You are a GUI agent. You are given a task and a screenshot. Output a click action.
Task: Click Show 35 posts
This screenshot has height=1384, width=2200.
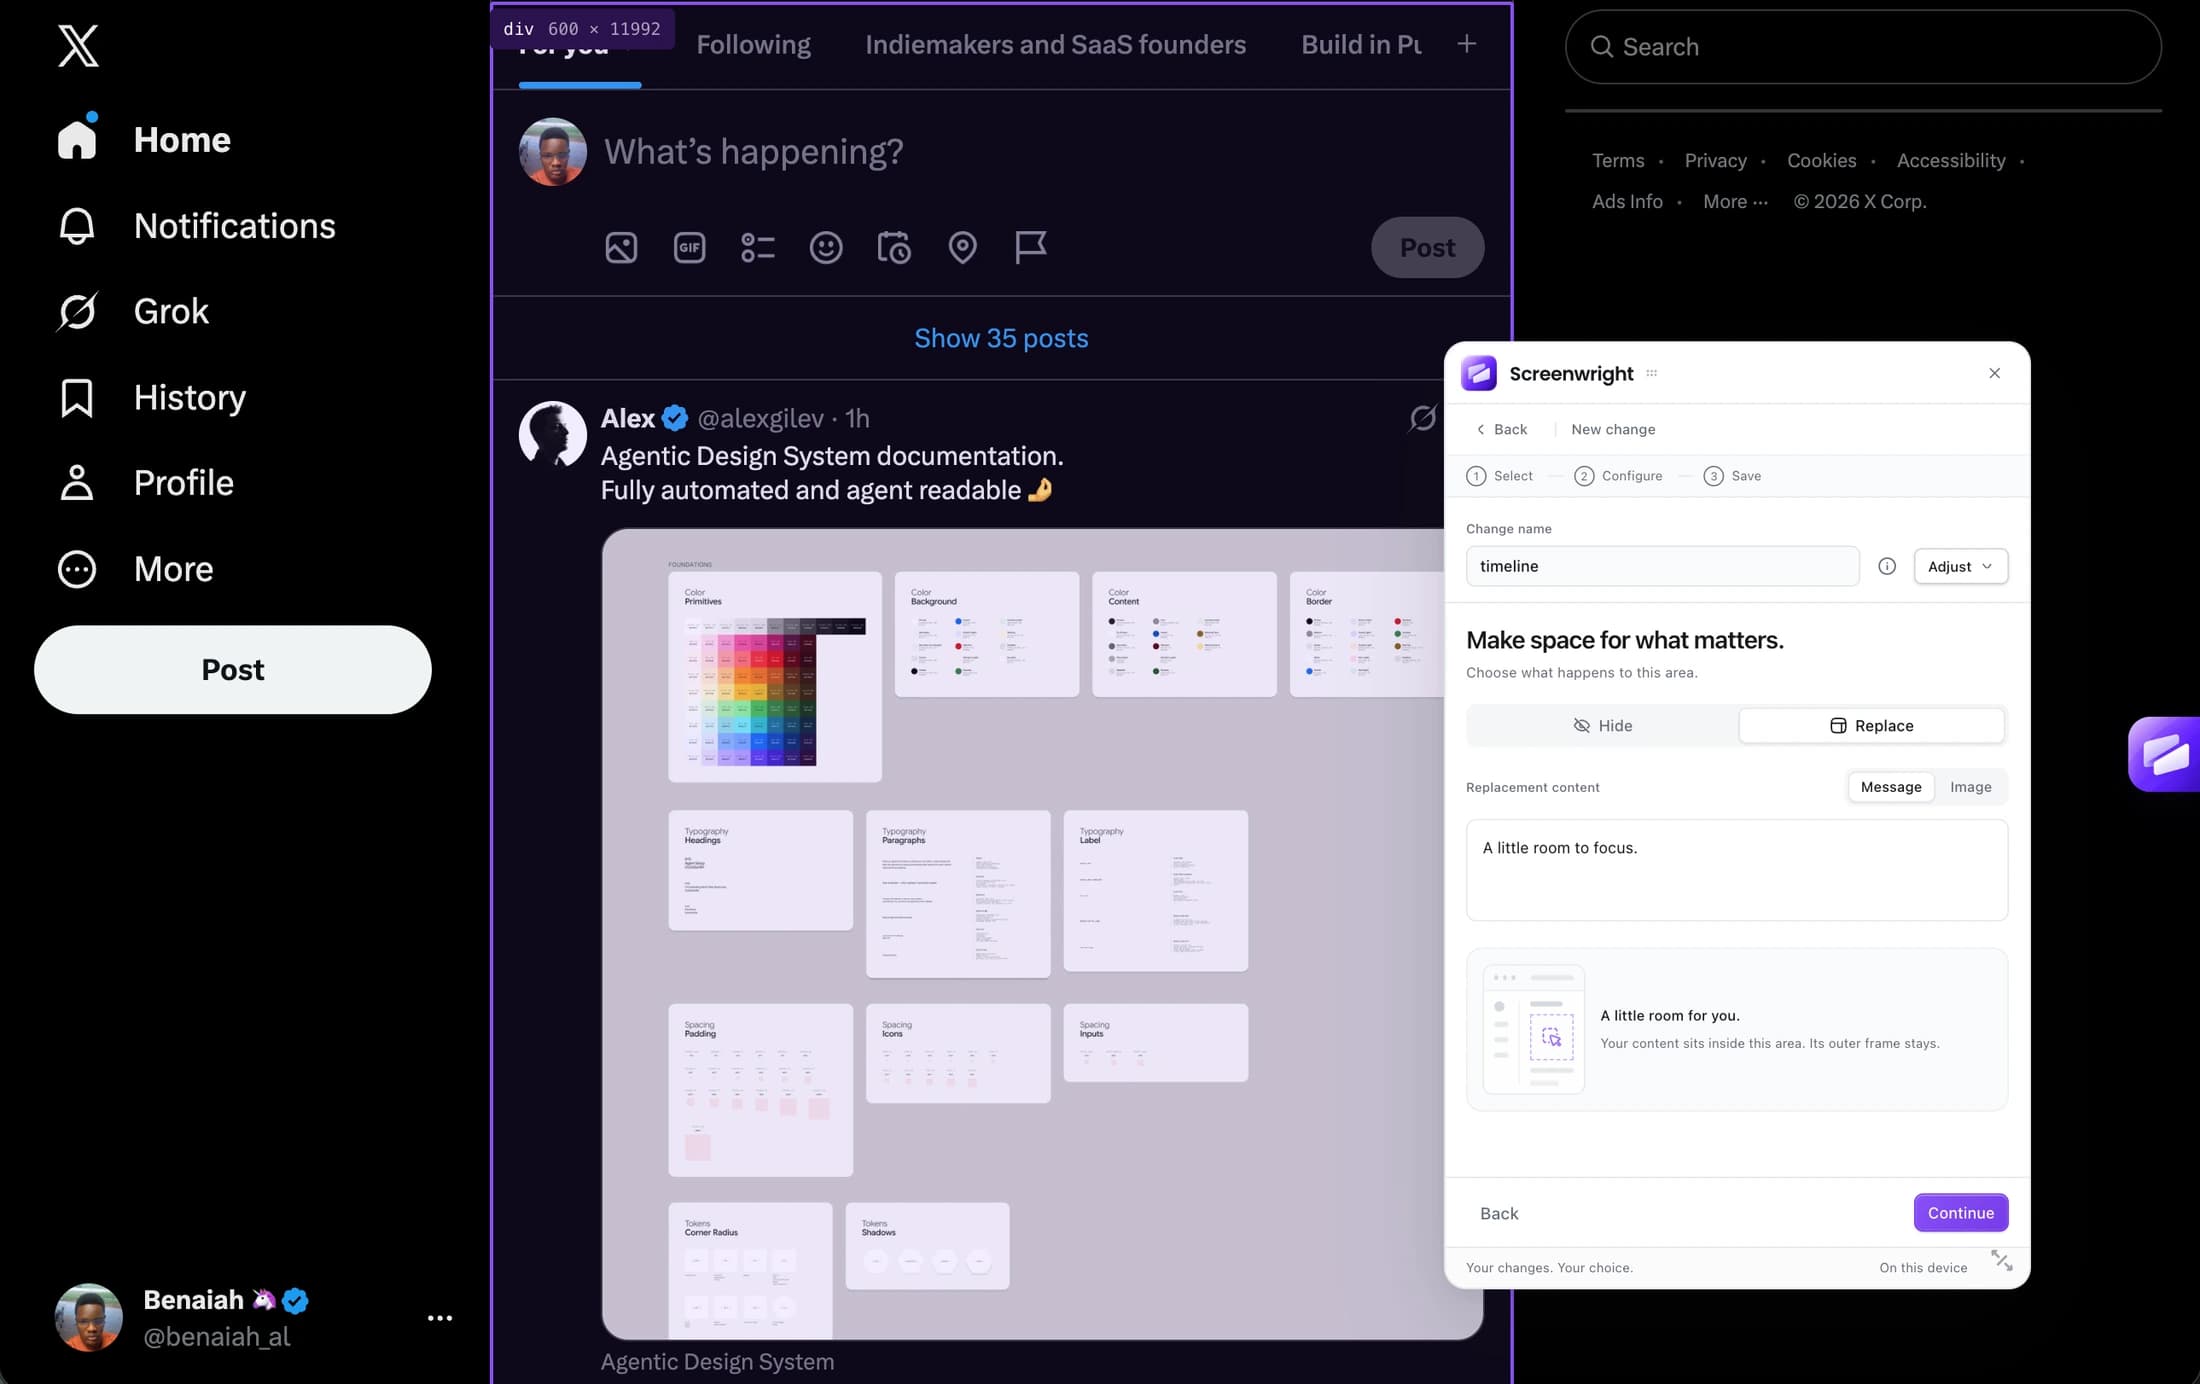click(x=1001, y=338)
